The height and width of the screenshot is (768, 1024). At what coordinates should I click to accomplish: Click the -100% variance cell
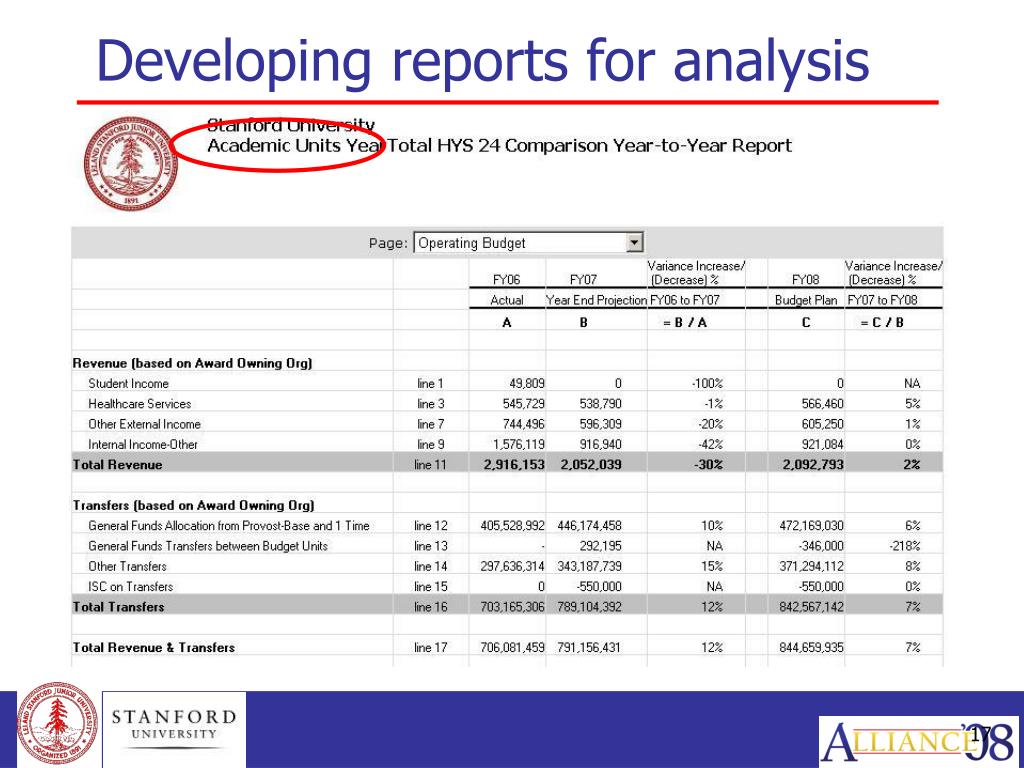pyautogui.click(x=707, y=384)
